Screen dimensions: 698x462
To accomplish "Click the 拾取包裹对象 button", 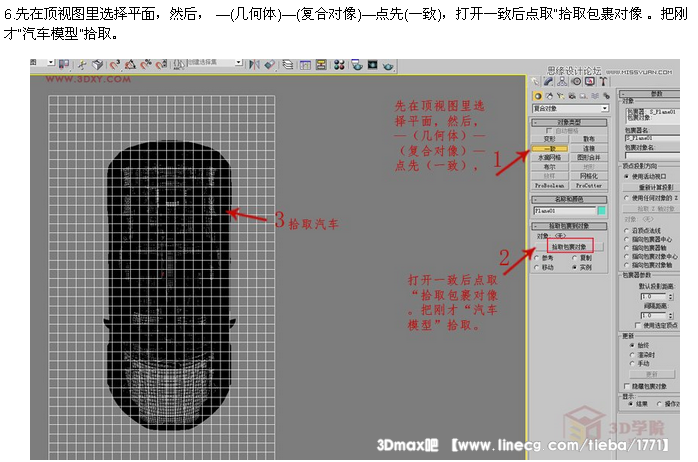I will [x=569, y=247].
